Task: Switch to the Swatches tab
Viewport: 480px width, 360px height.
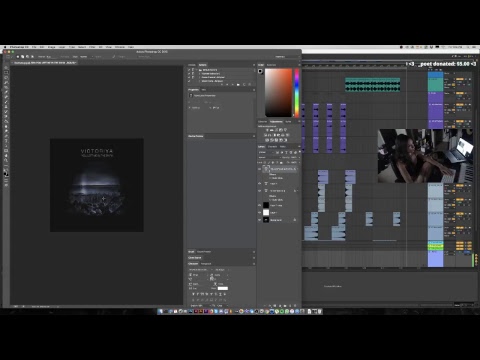Action: [271, 65]
